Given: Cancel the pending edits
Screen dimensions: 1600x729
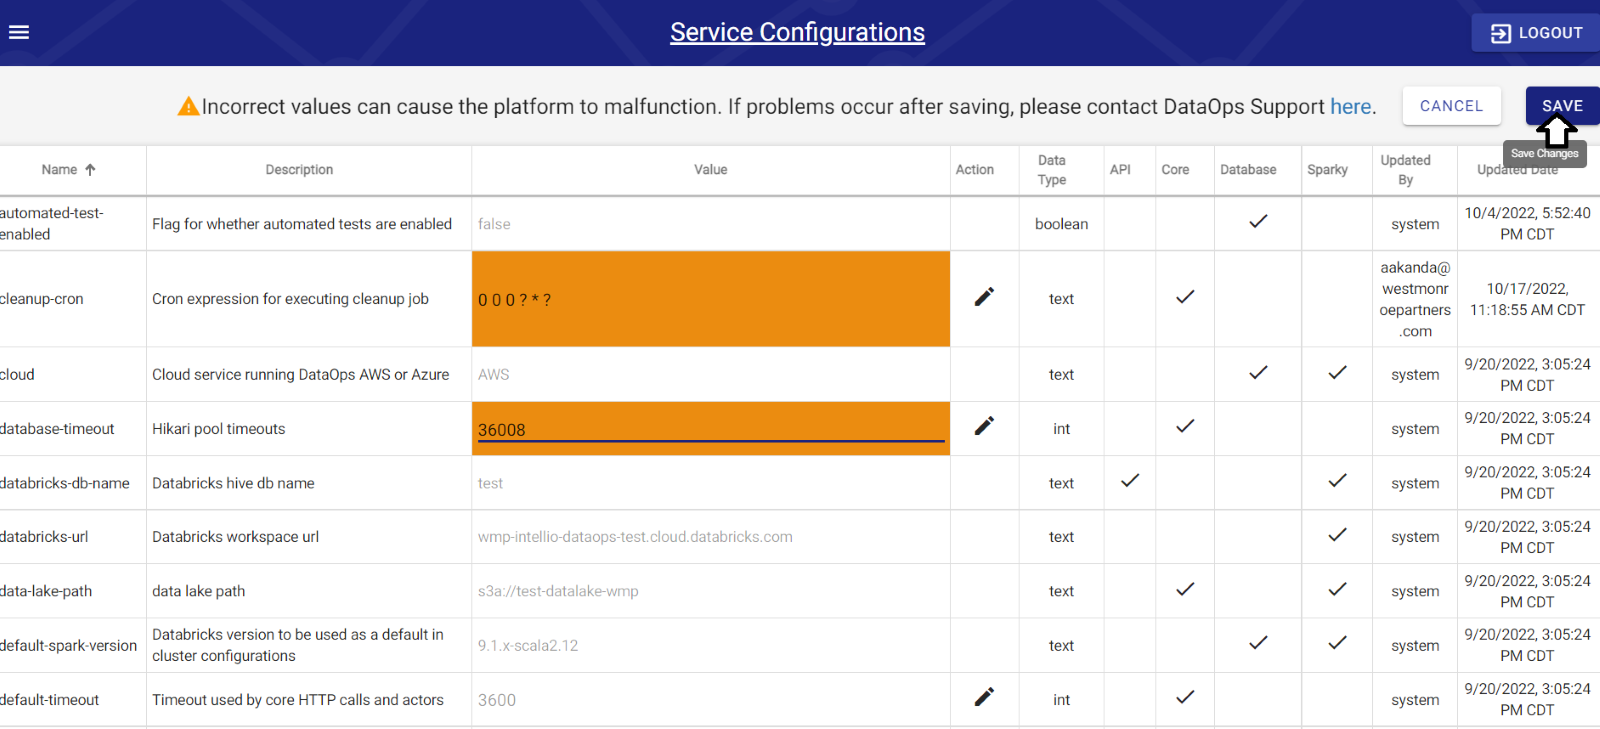Looking at the screenshot, I should coord(1451,106).
